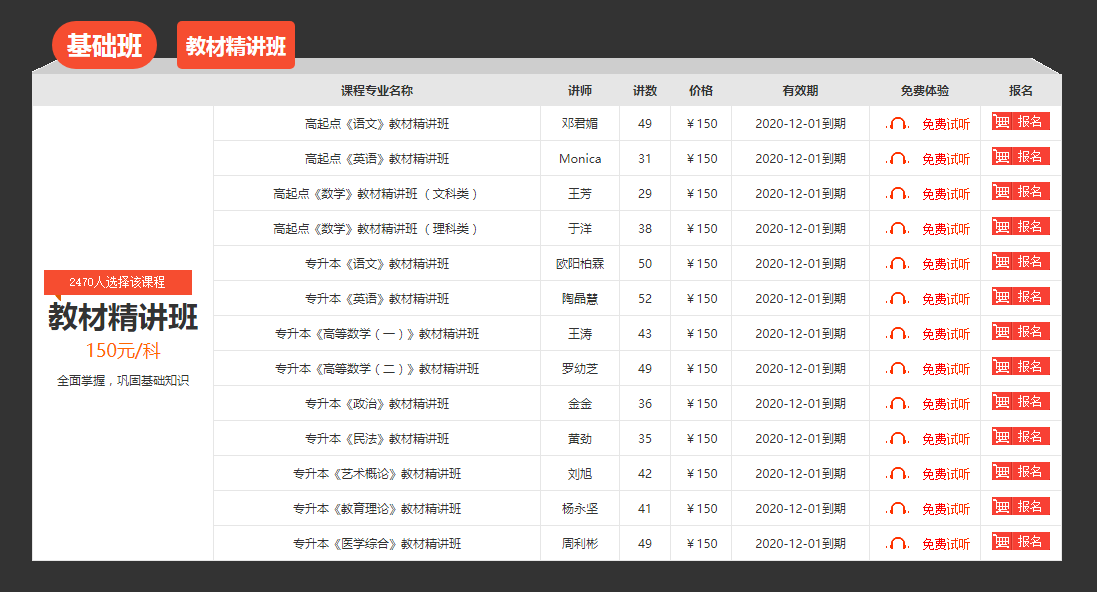Click 报名 button for 高起点《语文》
Screen dimensions: 1097x592
coord(1021,122)
